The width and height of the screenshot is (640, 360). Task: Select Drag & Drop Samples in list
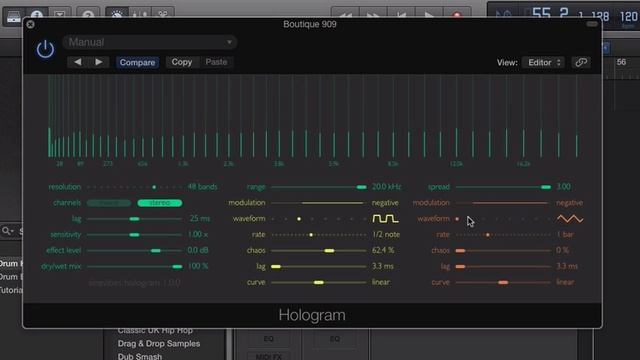click(159, 344)
